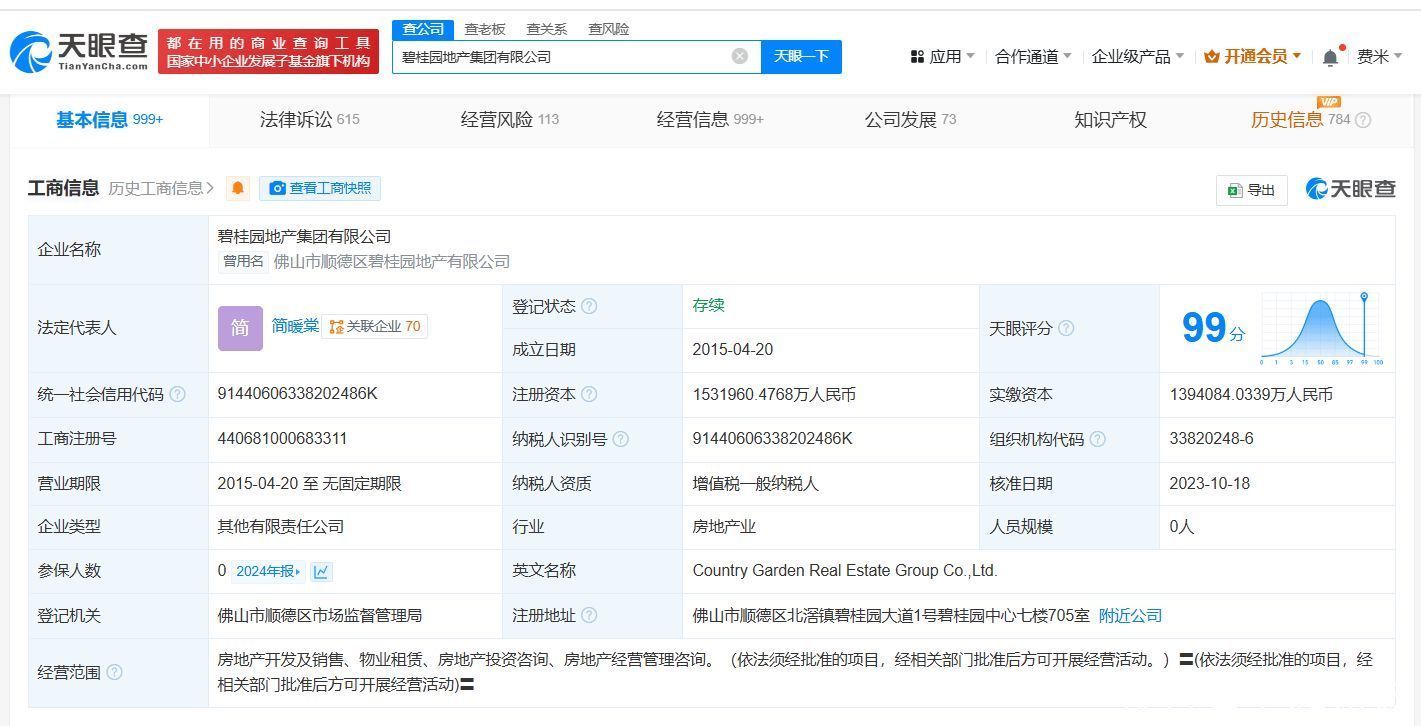Open the 参保人数 trend chart icon
Viewport: 1421px width, 726px height.
coord(321,571)
